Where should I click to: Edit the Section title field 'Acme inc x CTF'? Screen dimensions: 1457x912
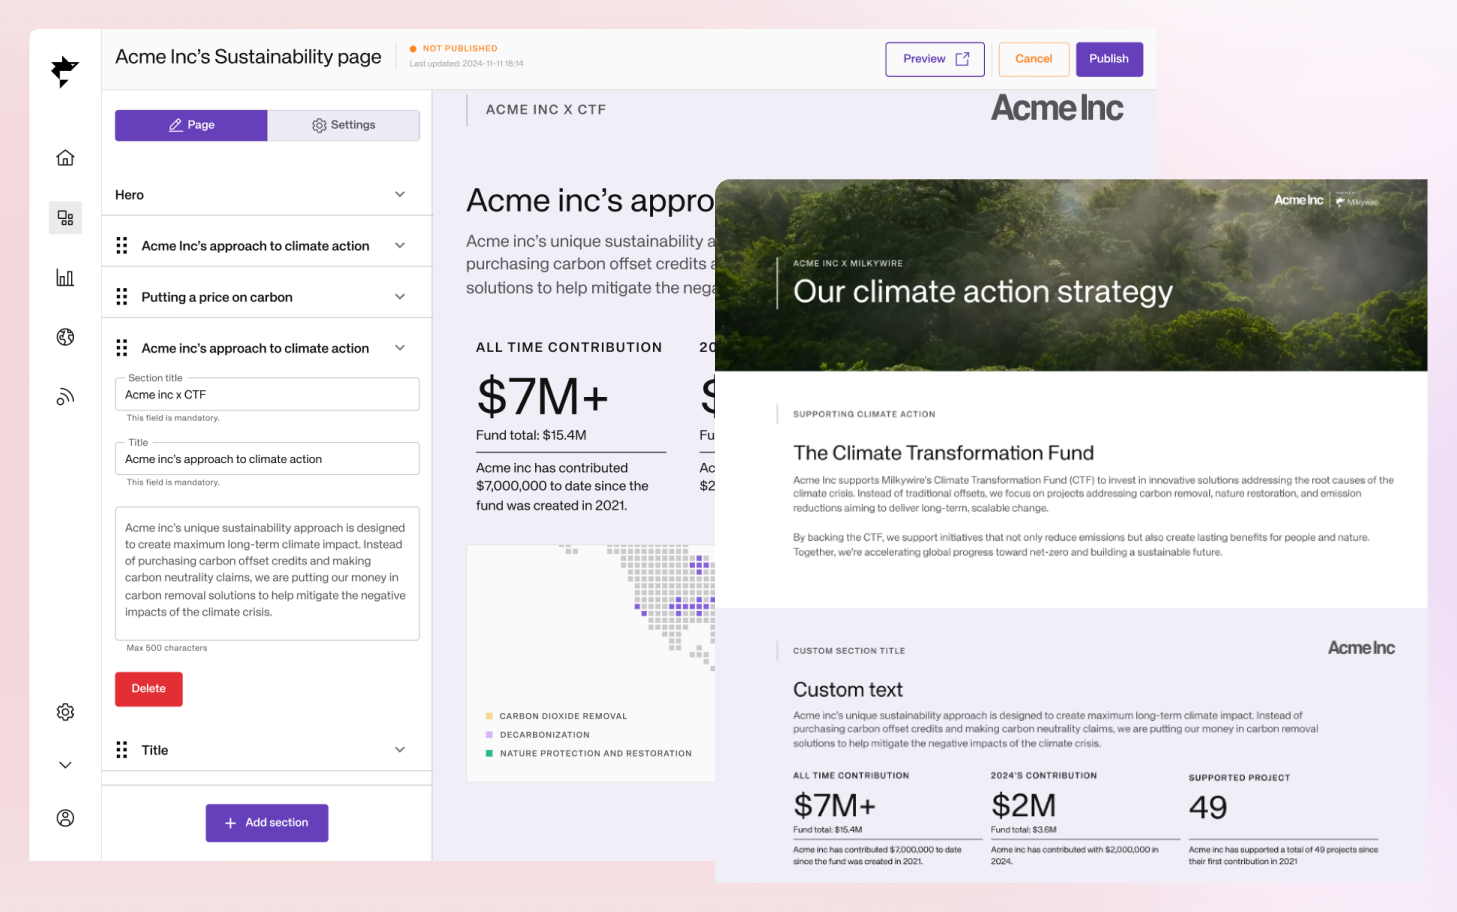267,394
